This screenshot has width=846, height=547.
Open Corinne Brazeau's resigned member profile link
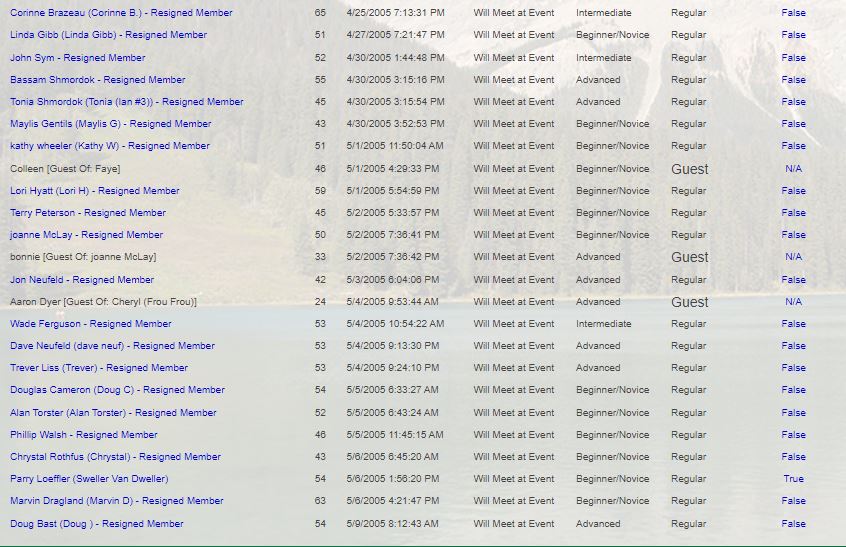coord(121,13)
